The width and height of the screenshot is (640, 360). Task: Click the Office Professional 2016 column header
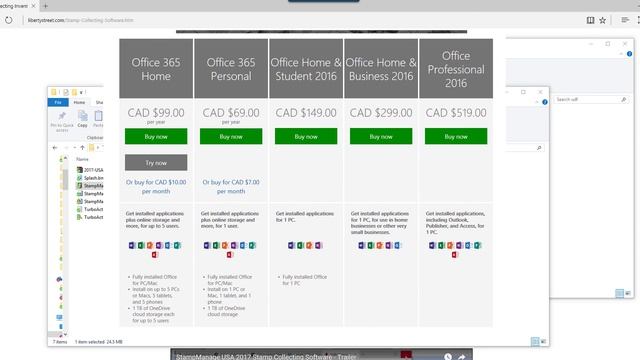coord(456,69)
